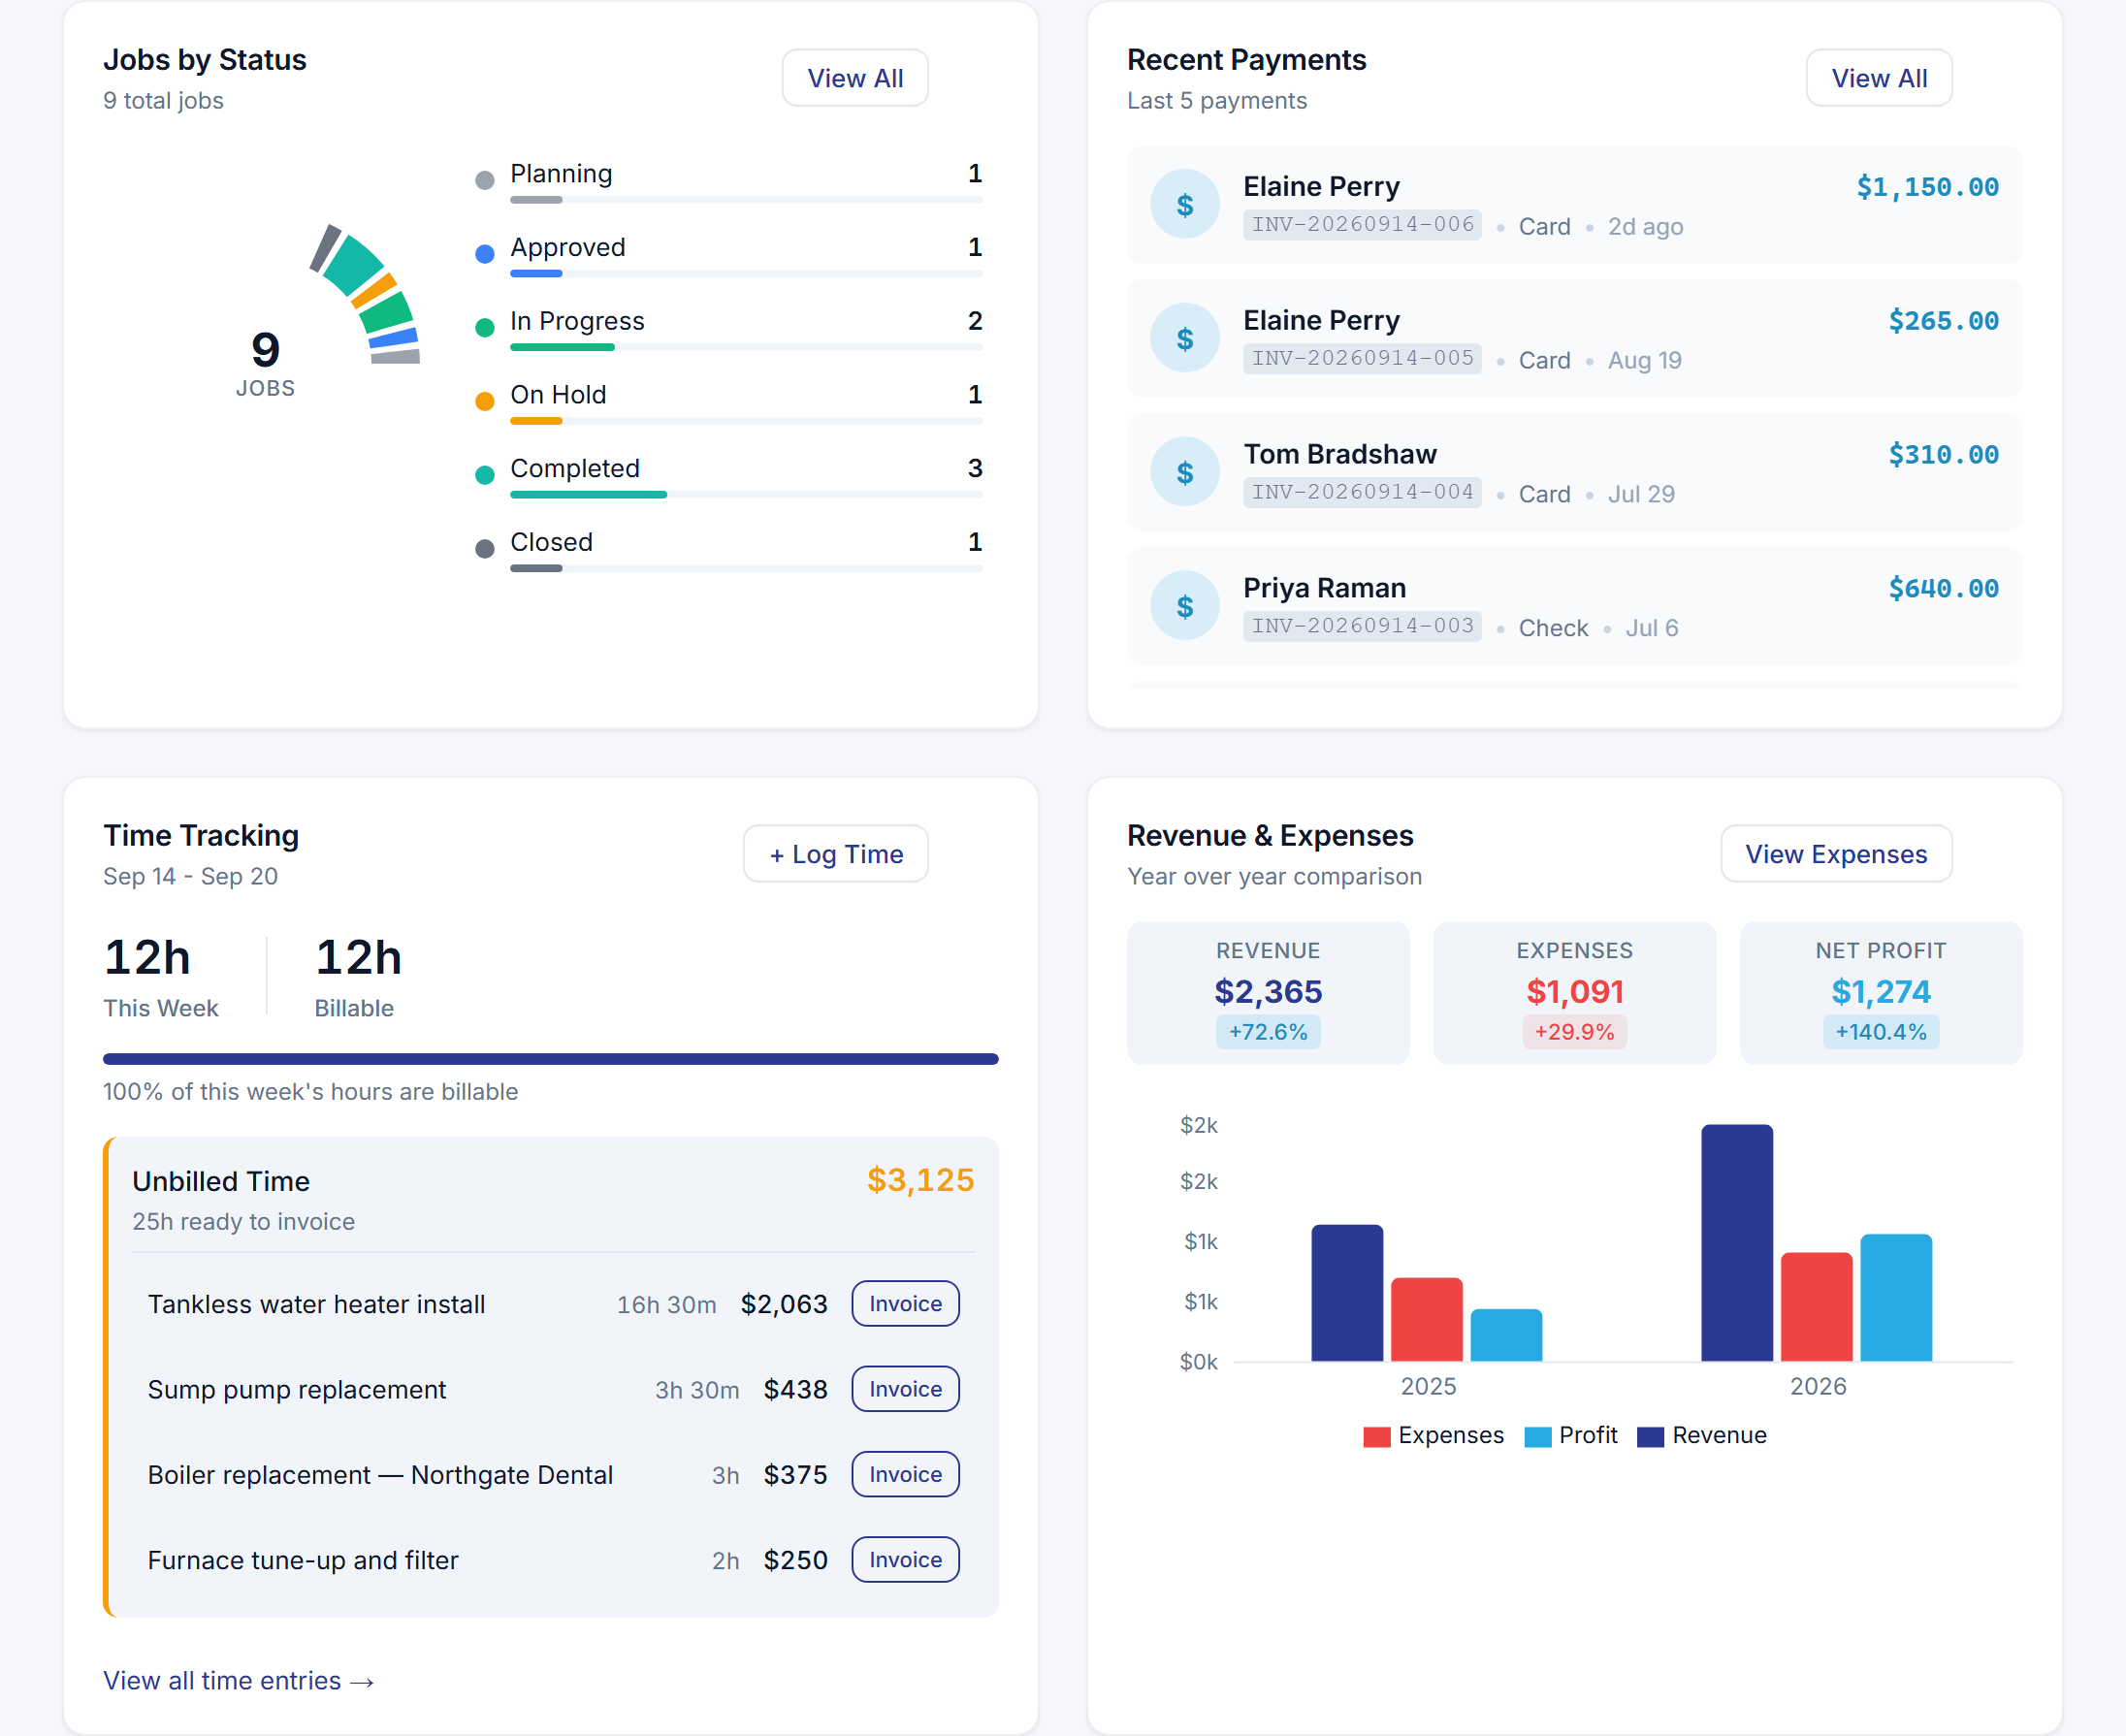The image size is (2126, 1736).
Task: Click the Approved status label
Action: [x=568, y=247]
